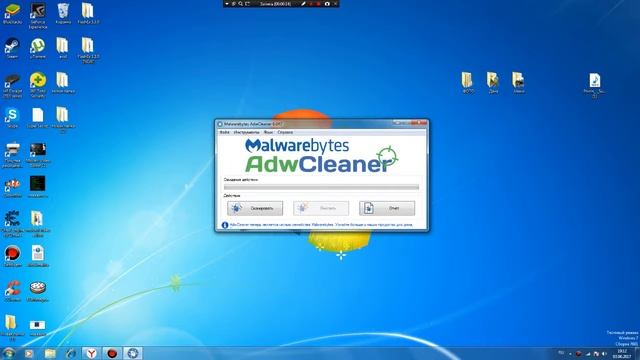Select the black console icon on desktop
This screenshot has height=360, width=640.
(x=38, y=187)
